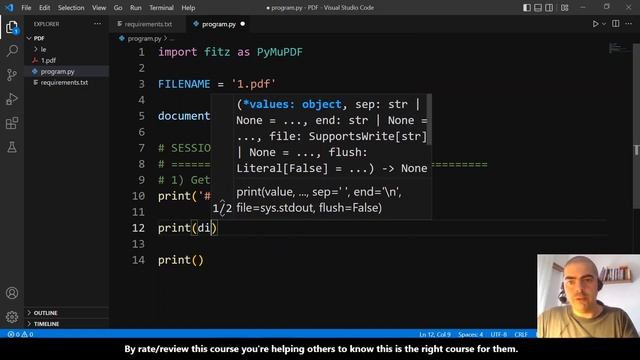Screen dimensions: 640x360
Task: Click the UTF-8 encoding status
Action: (498, 334)
